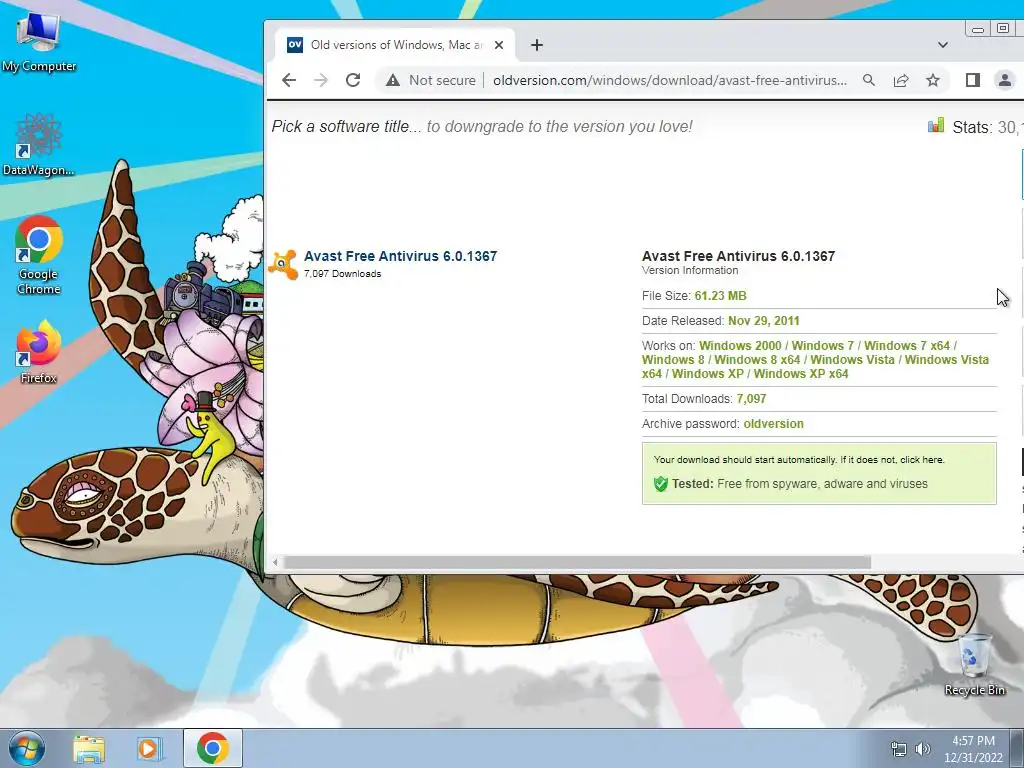Click the volume speaker tray icon
The height and width of the screenshot is (768, 1024).
tap(923, 749)
